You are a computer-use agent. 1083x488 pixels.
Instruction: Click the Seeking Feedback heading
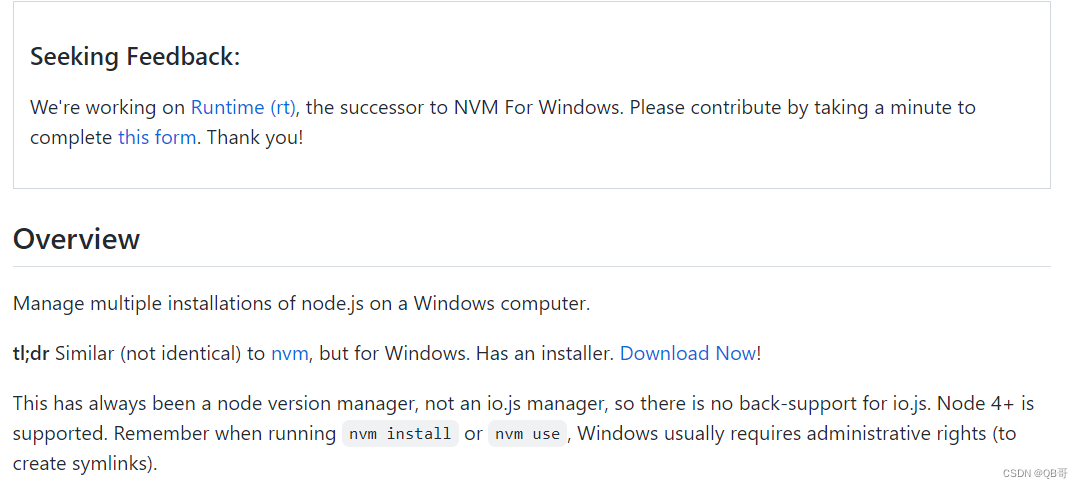pyautogui.click(x=135, y=57)
